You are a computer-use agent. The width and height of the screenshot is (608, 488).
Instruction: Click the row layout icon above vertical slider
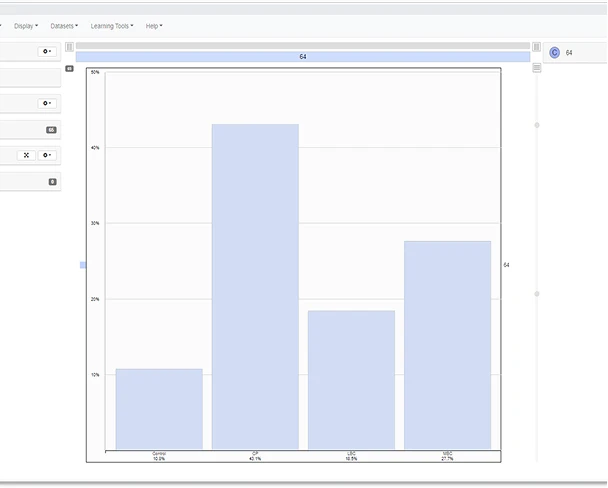pyautogui.click(x=537, y=68)
